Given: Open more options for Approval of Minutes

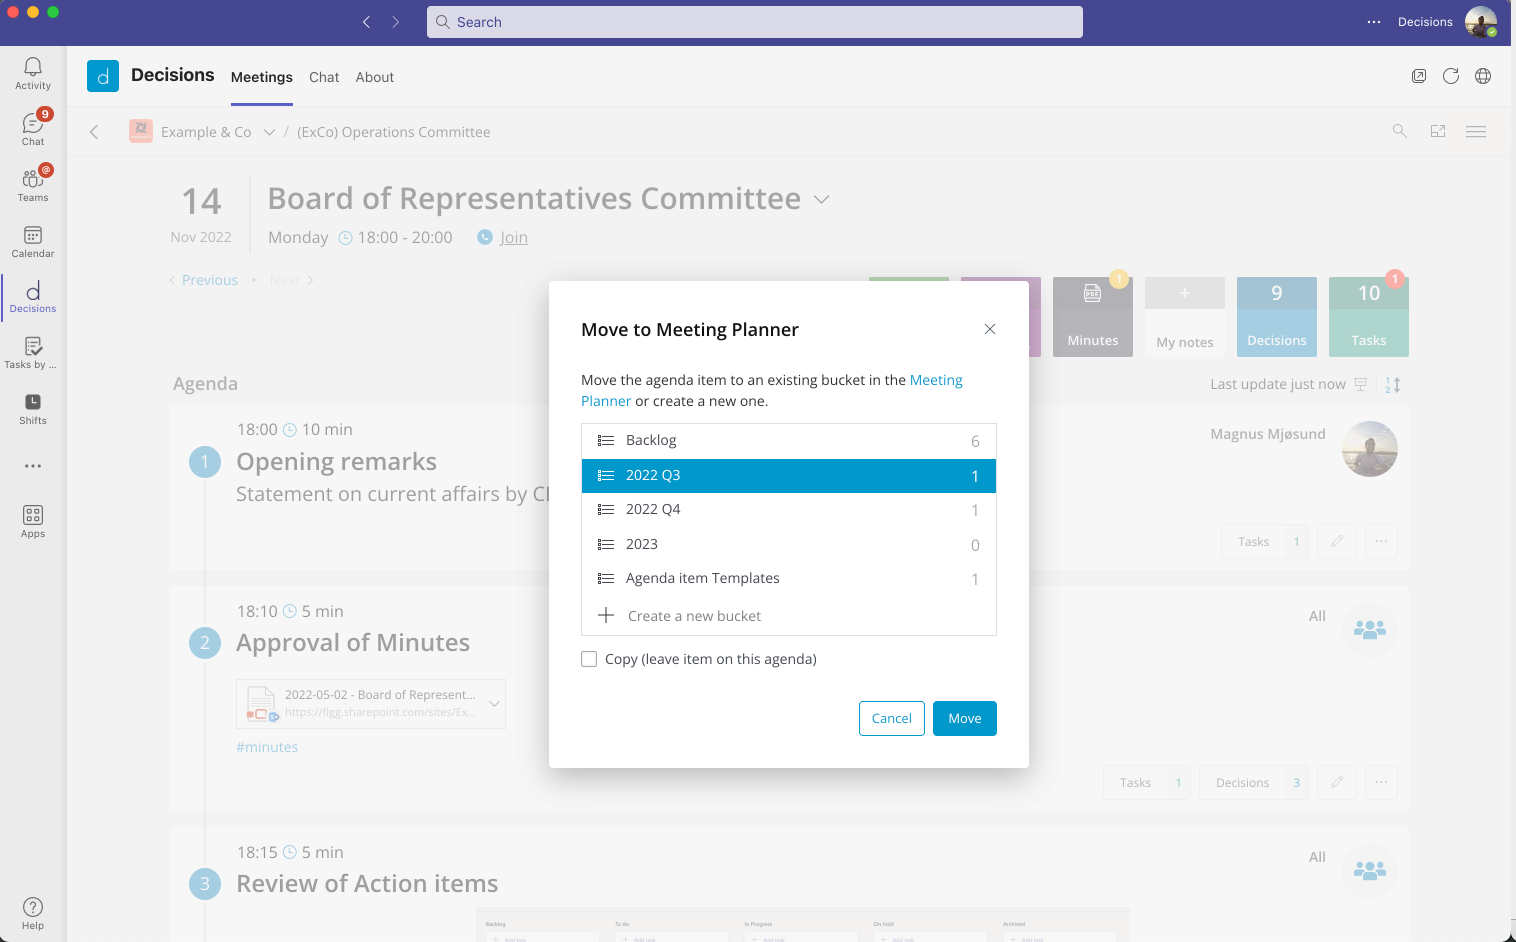Looking at the screenshot, I should [1381, 782].
